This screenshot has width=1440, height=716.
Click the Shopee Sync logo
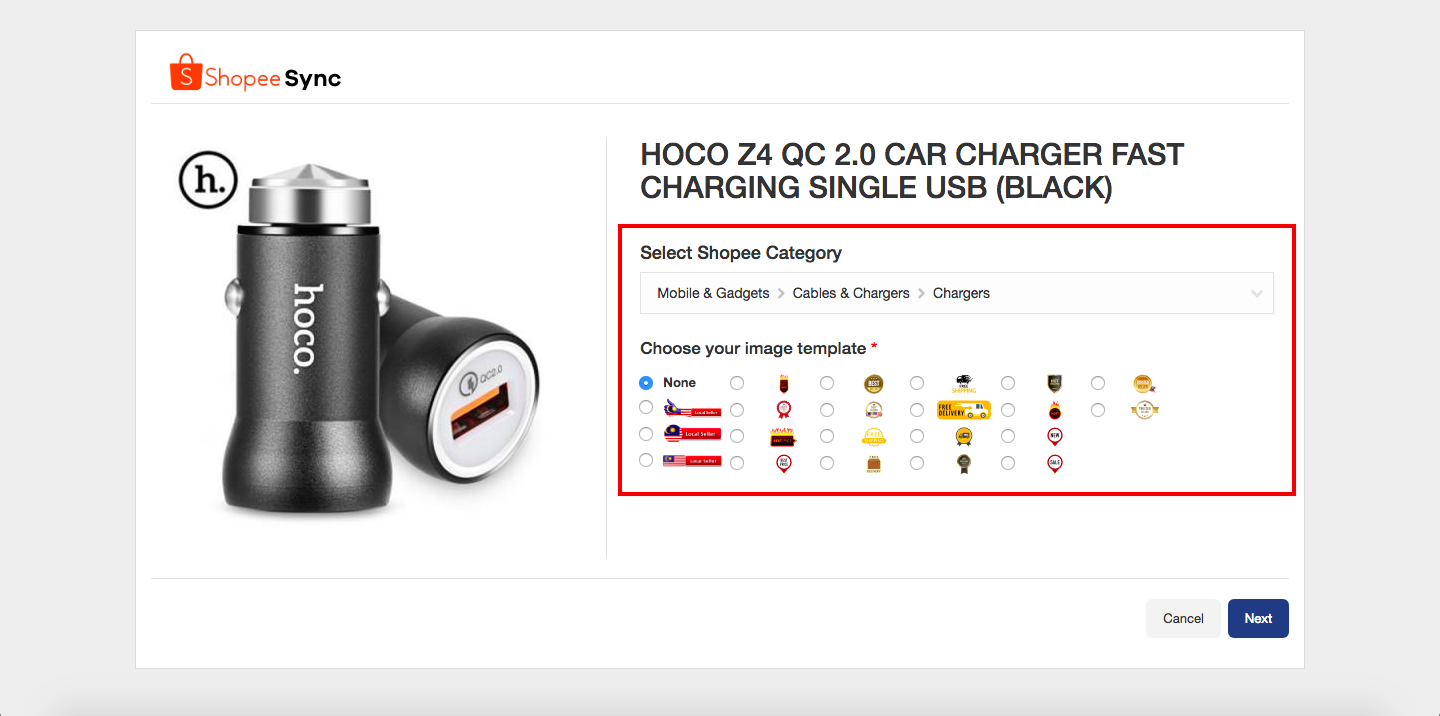pyautogui.click(x=256, y=73)
